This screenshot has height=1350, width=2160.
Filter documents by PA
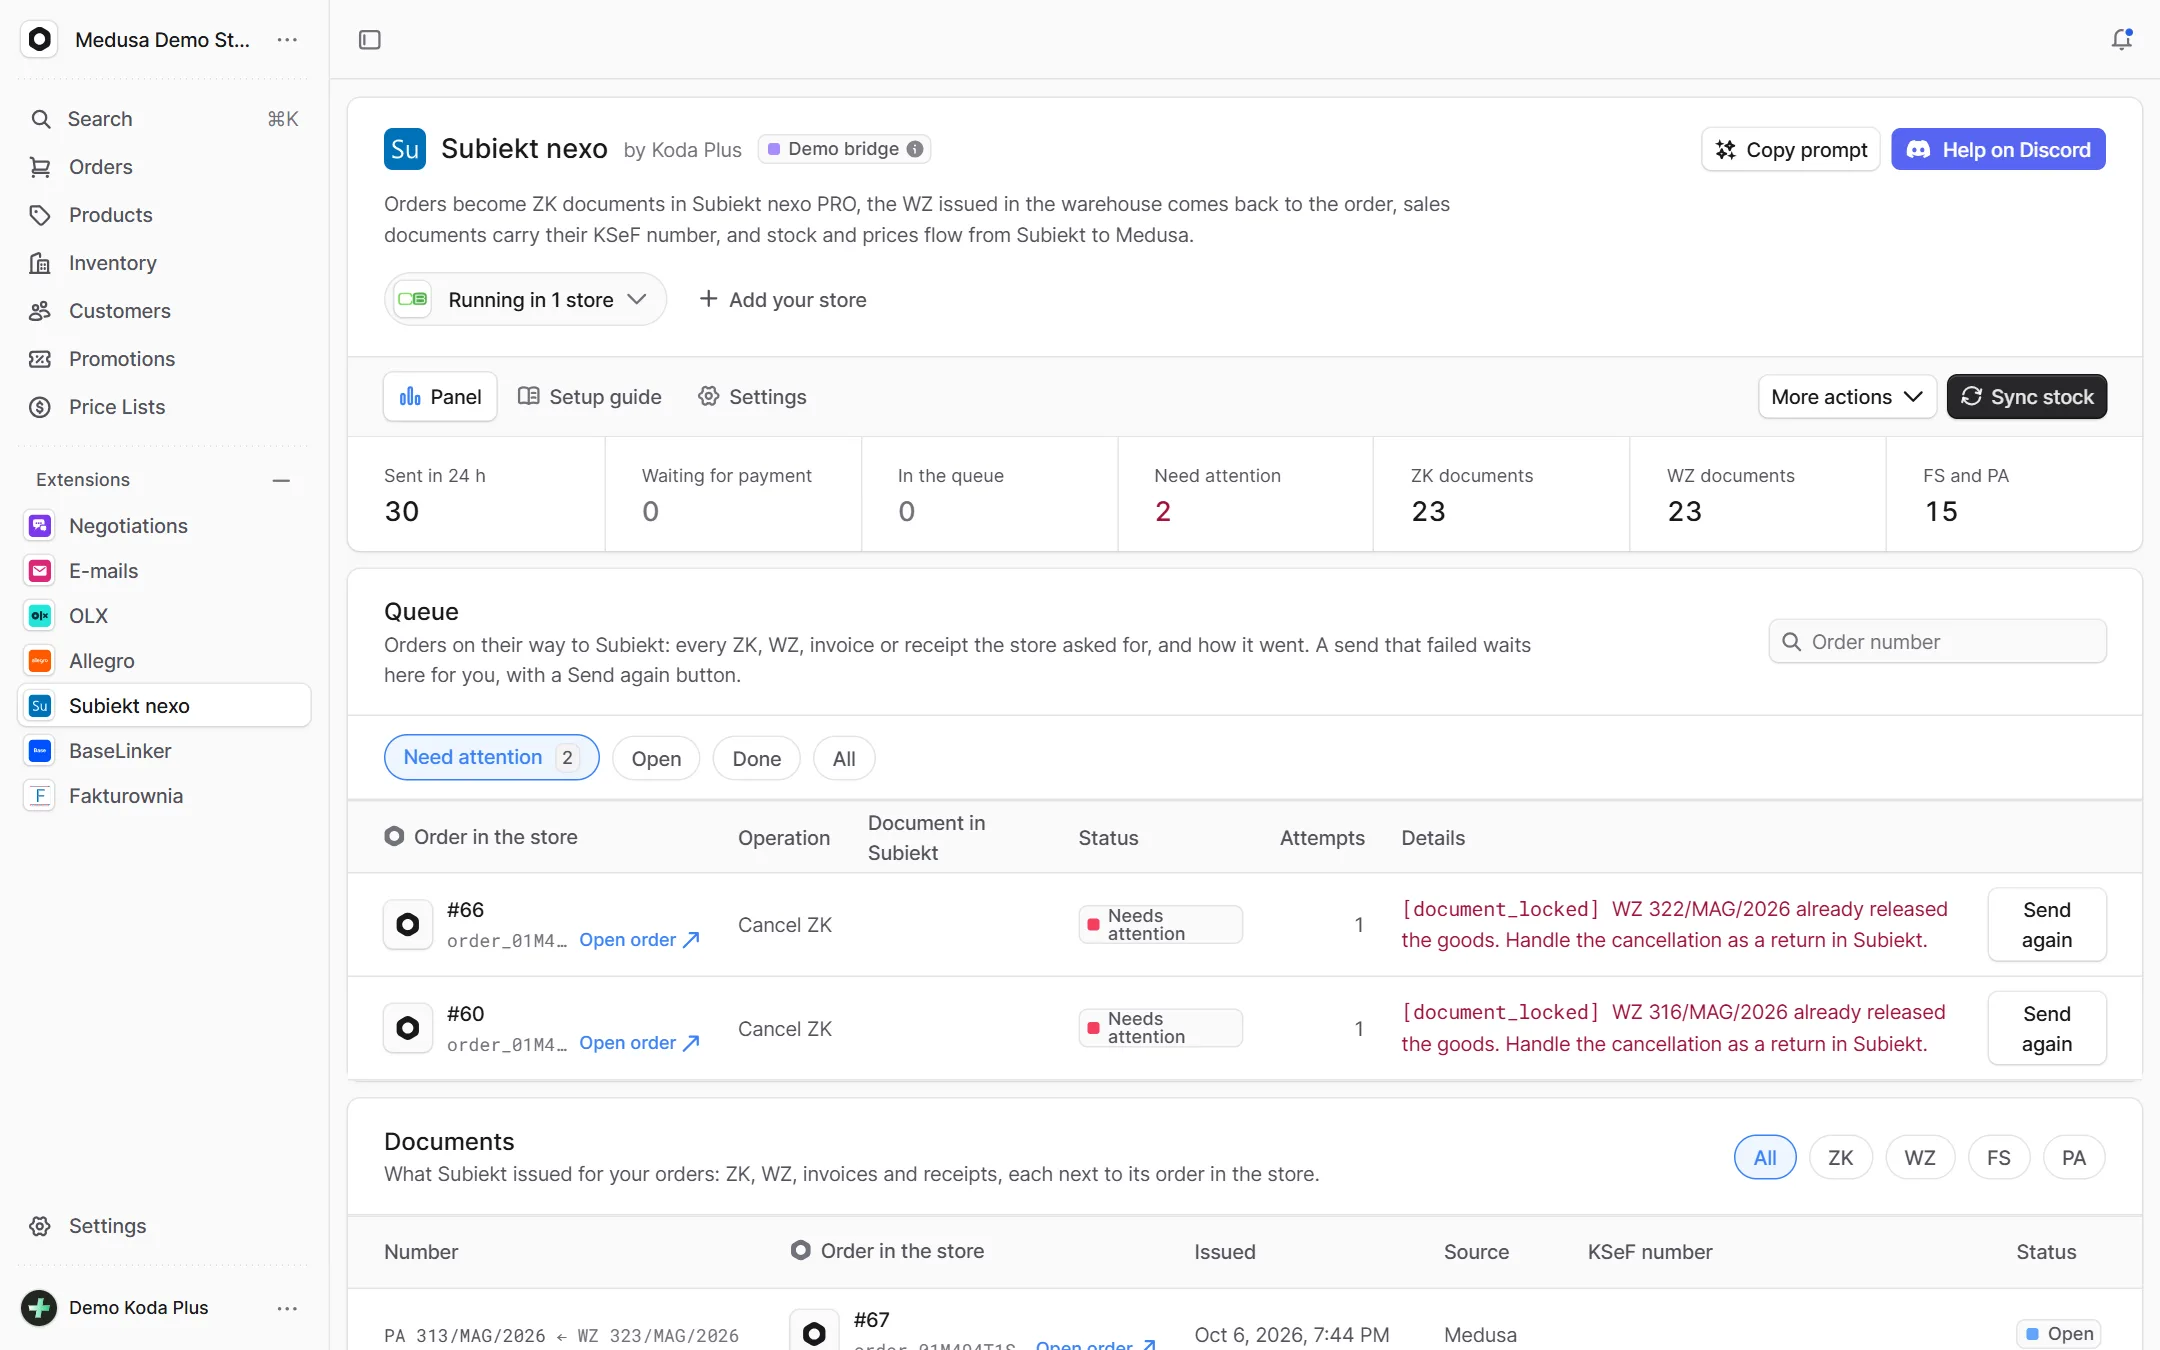(2074, 1158)
